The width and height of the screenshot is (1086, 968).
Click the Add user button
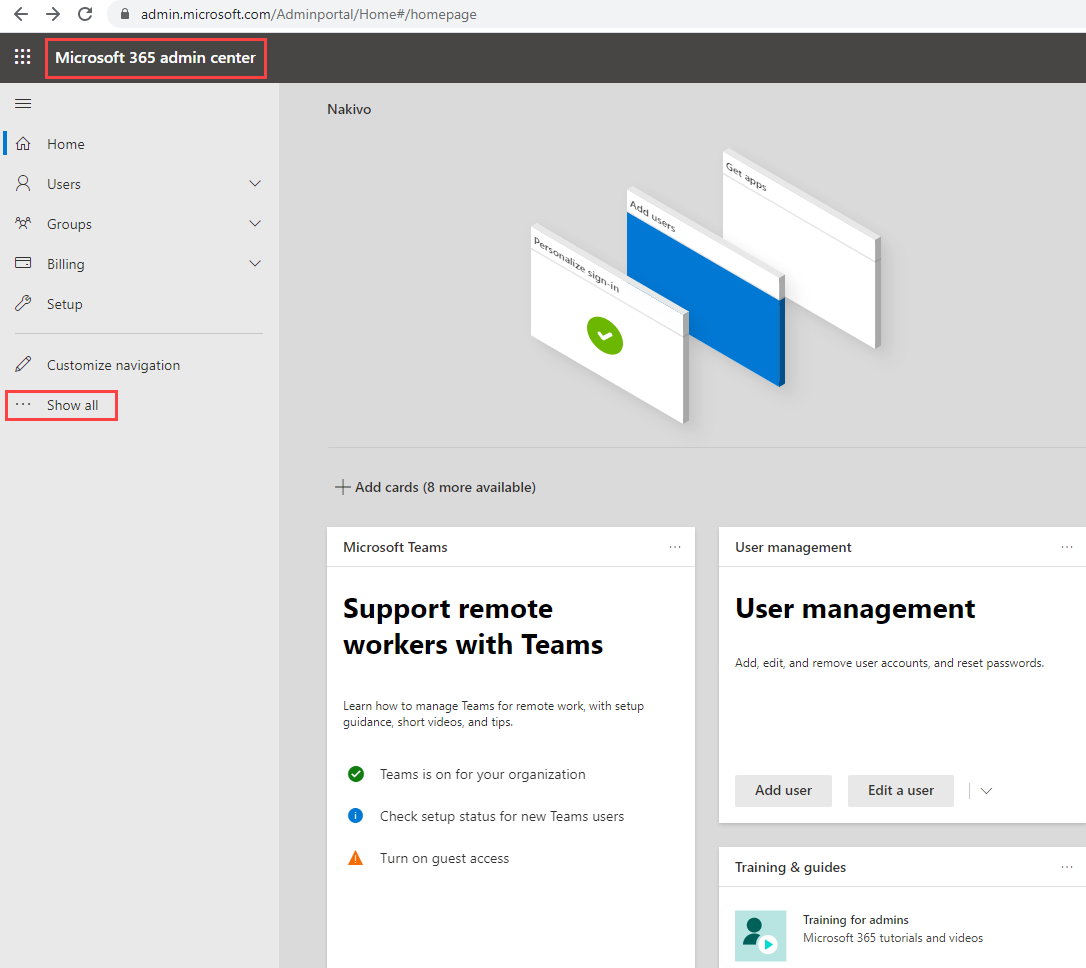(783, 790)
